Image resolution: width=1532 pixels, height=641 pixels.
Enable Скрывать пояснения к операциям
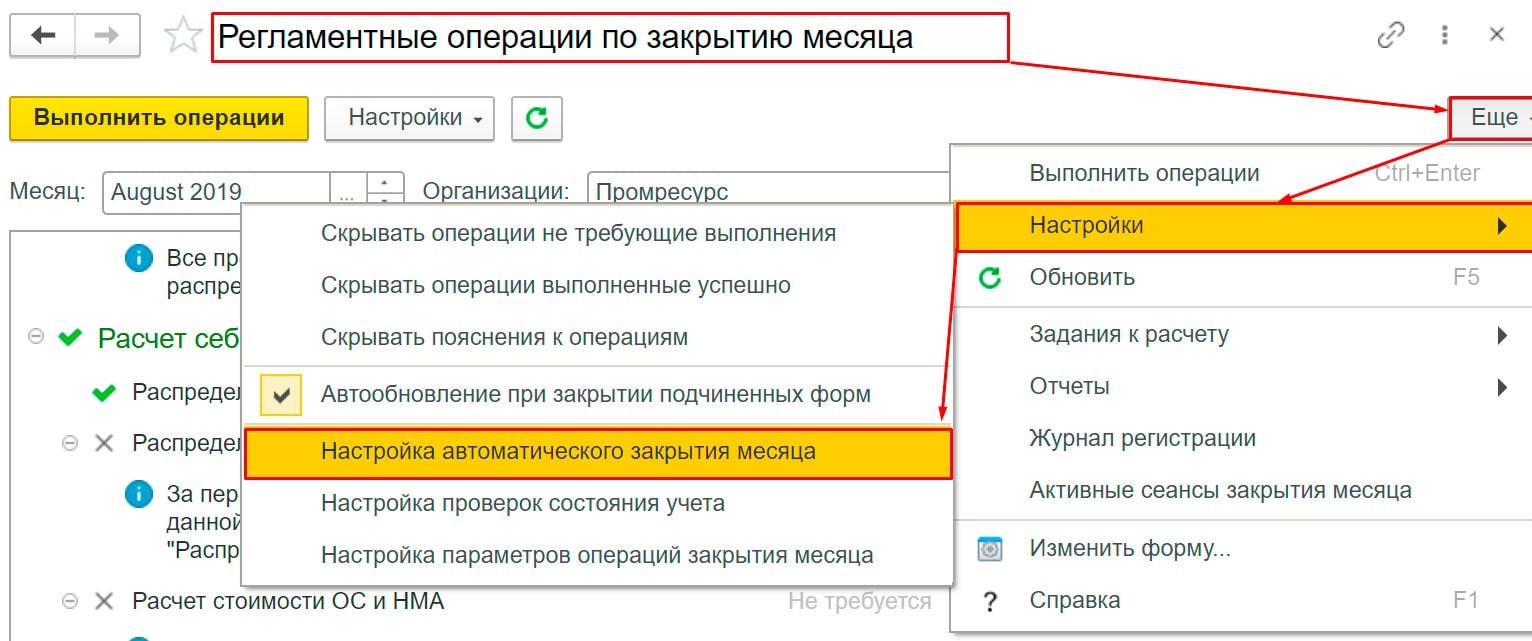[x=504, y=337]
